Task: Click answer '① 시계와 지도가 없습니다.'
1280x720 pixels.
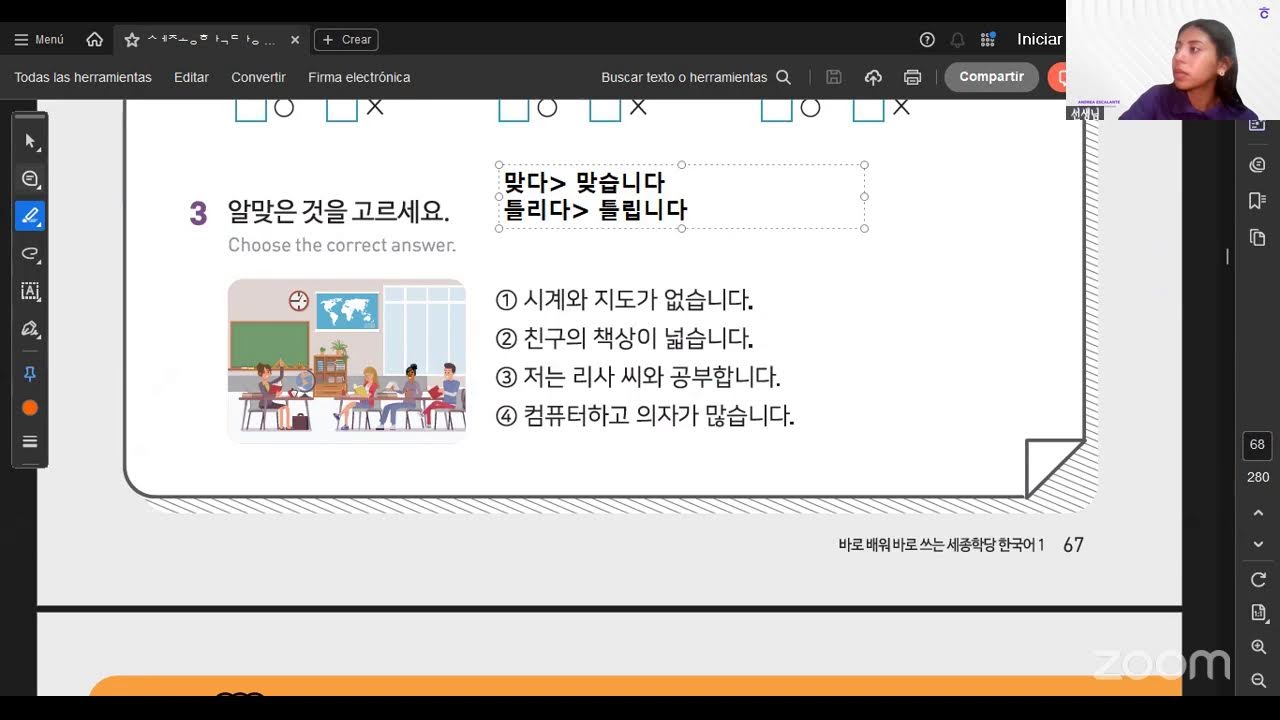Action: coord(624,300)
